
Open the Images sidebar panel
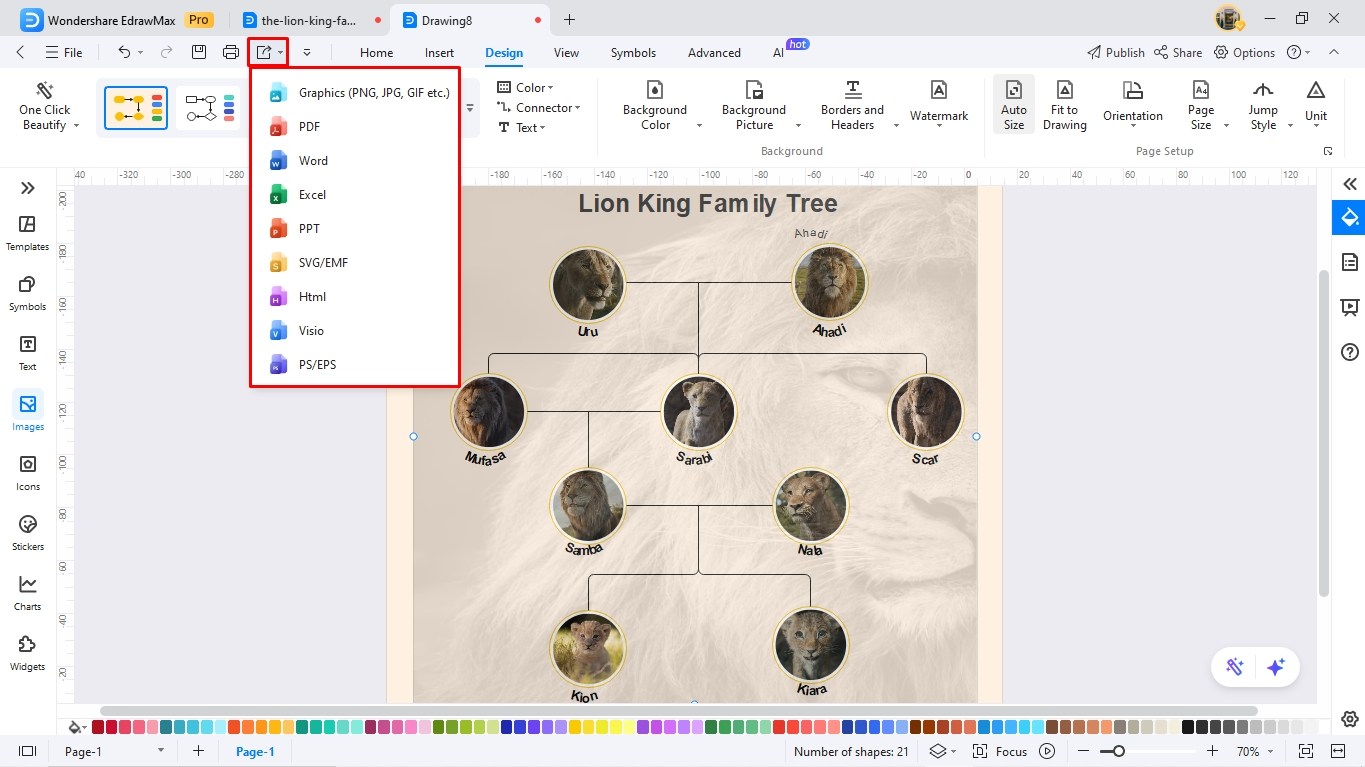28,413
